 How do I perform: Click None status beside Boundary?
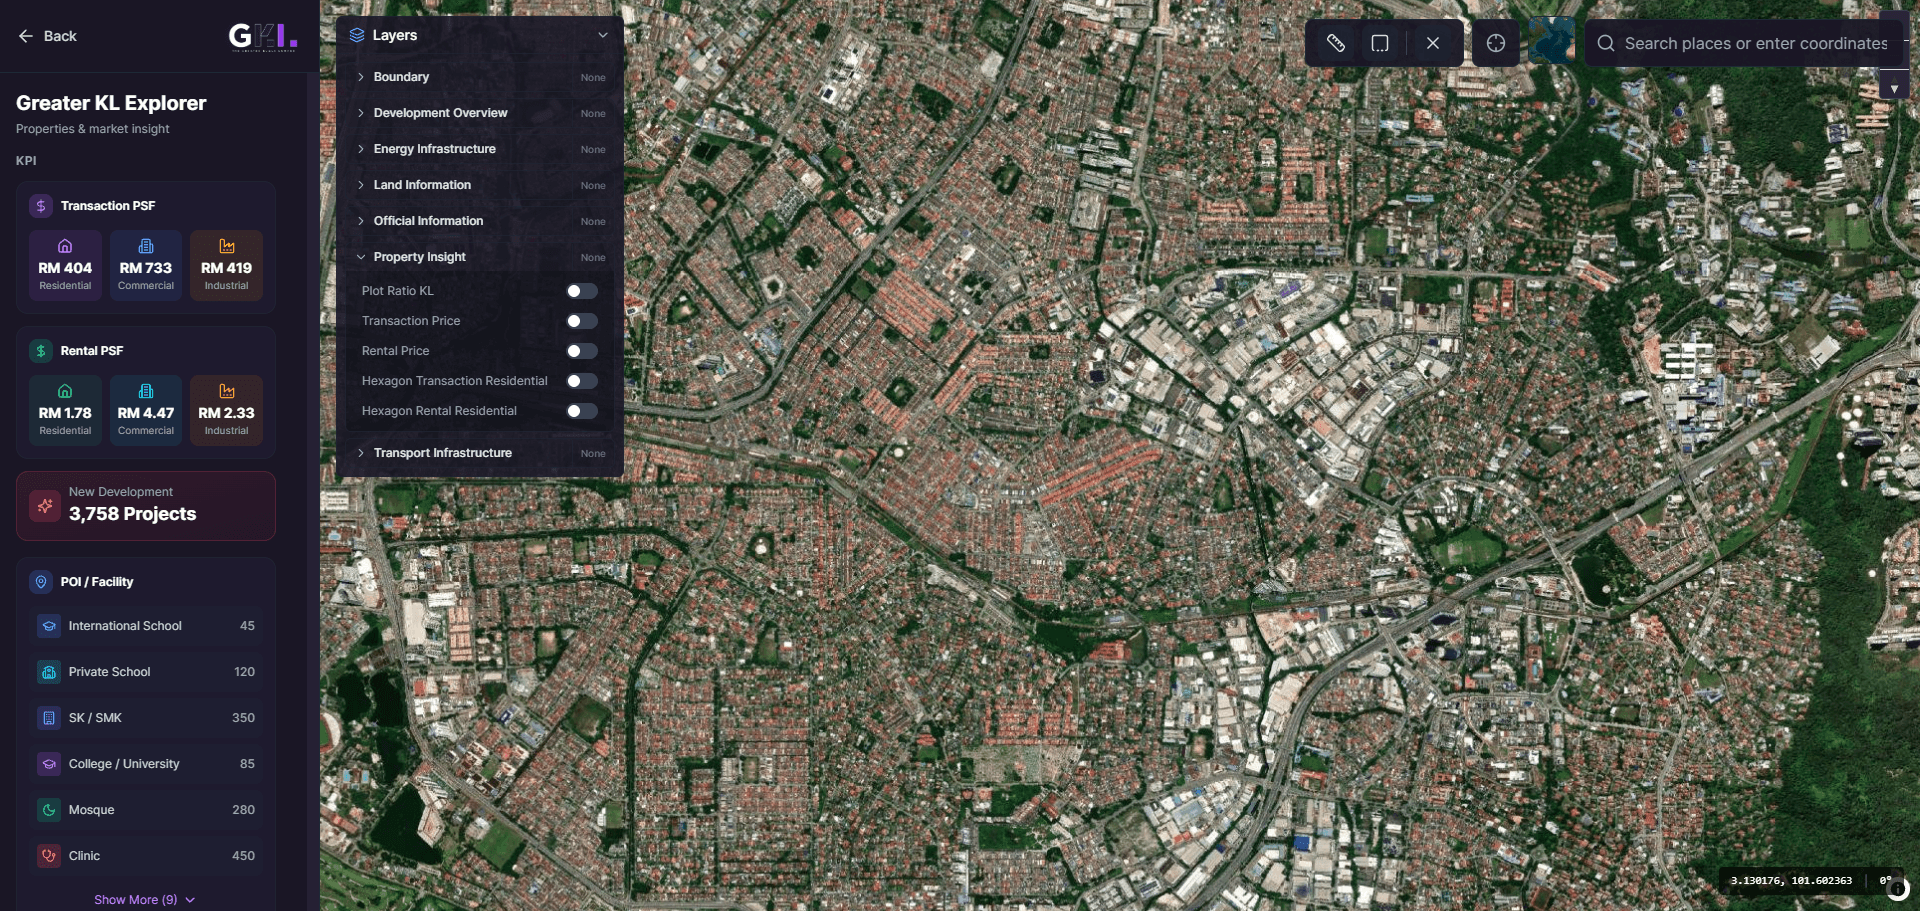[x=593, y=78]
